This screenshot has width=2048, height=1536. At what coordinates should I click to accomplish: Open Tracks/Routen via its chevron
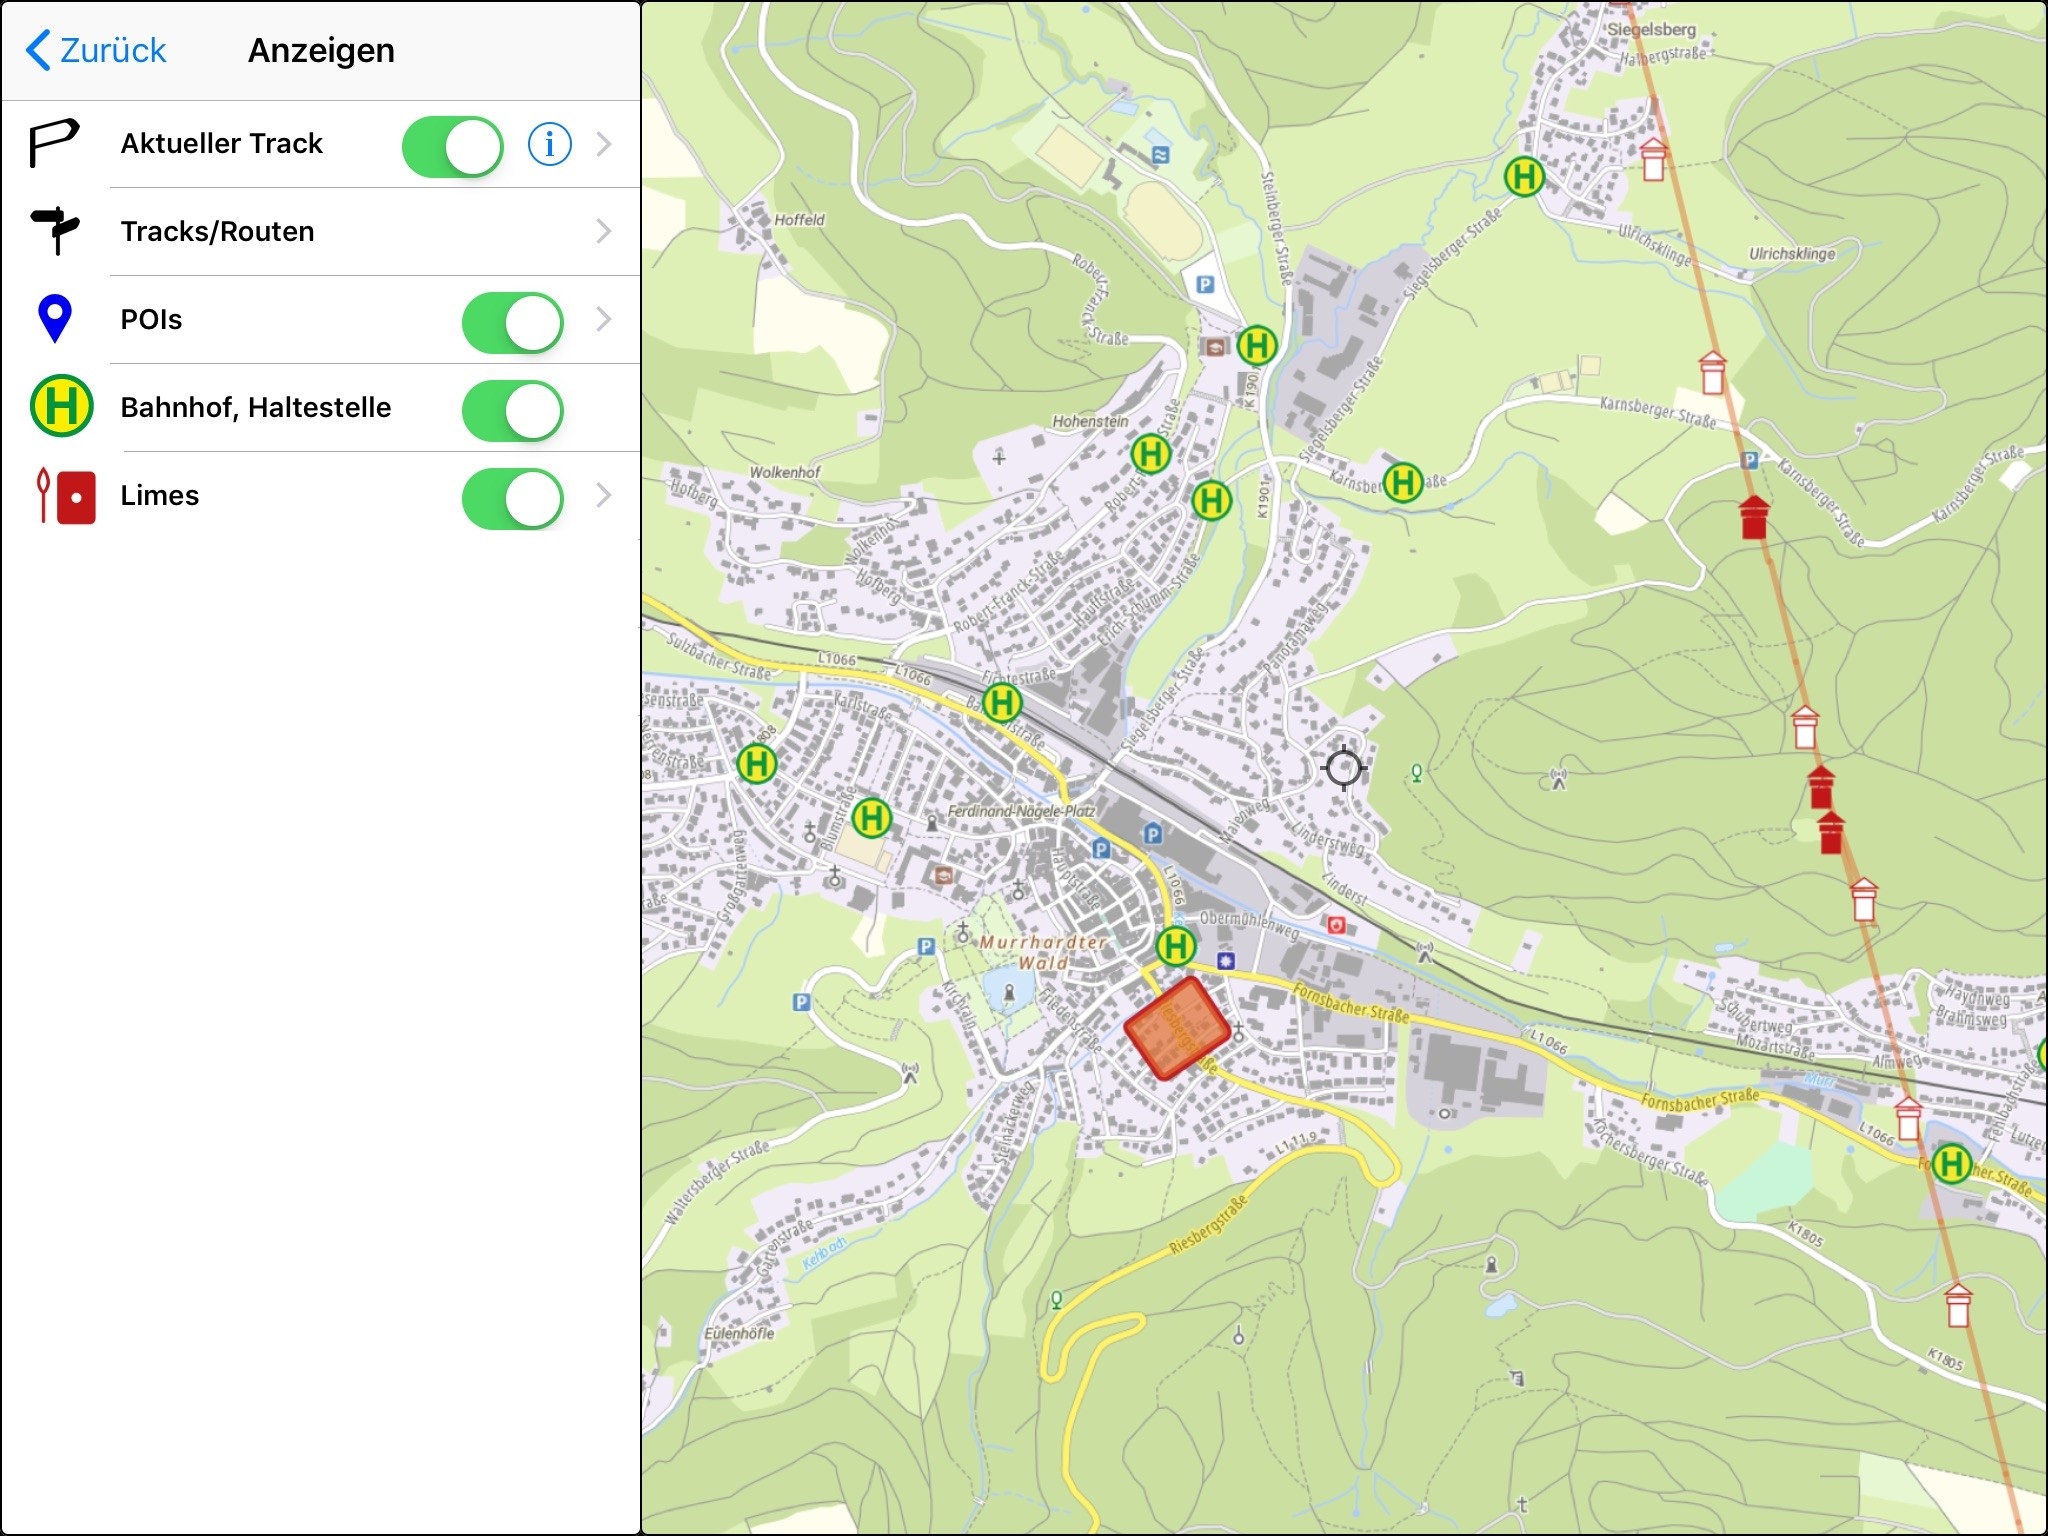tap(603, 232)
